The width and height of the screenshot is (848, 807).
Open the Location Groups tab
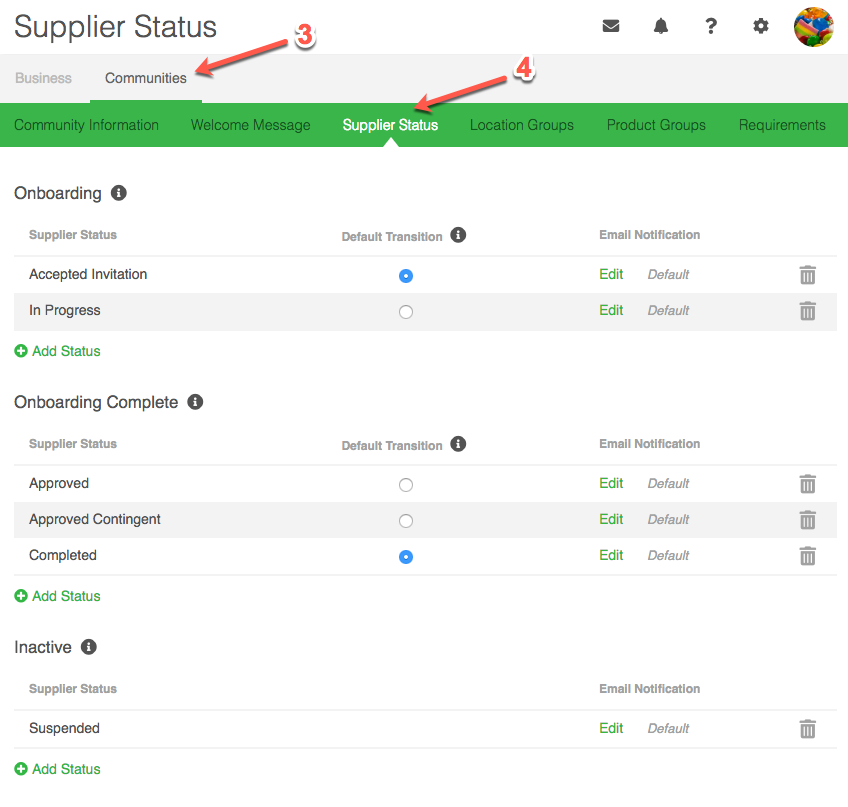click(521, 125)
